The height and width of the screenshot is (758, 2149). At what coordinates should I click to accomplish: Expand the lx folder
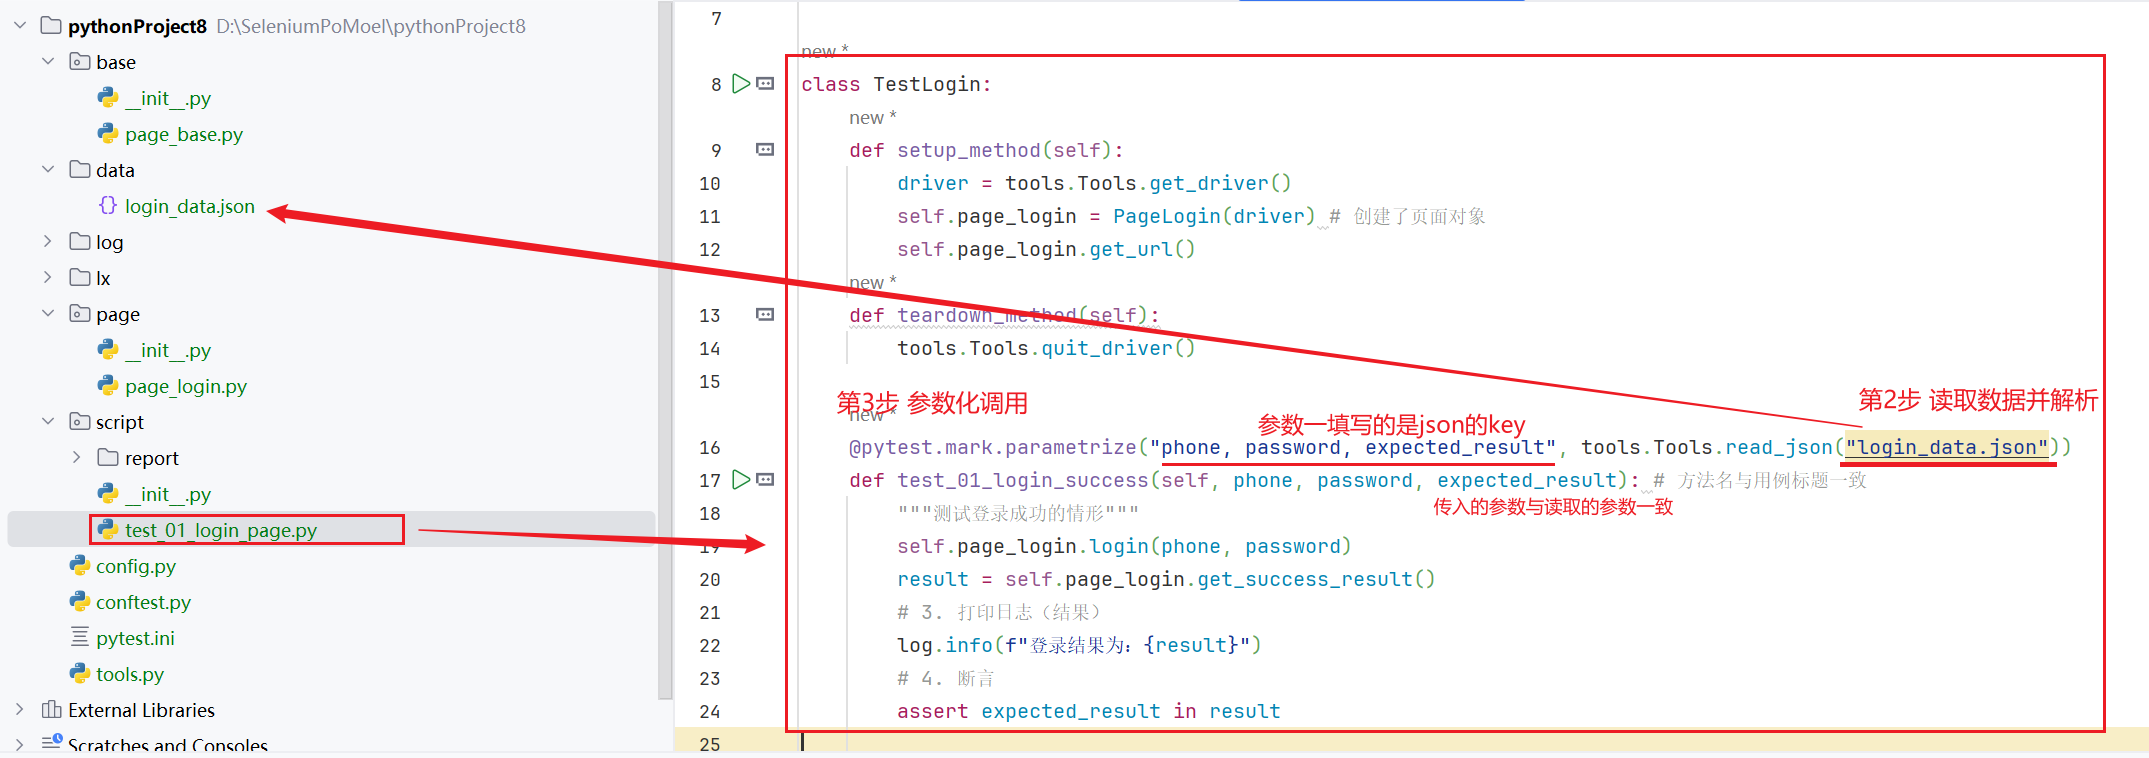[x=48, y=278]
